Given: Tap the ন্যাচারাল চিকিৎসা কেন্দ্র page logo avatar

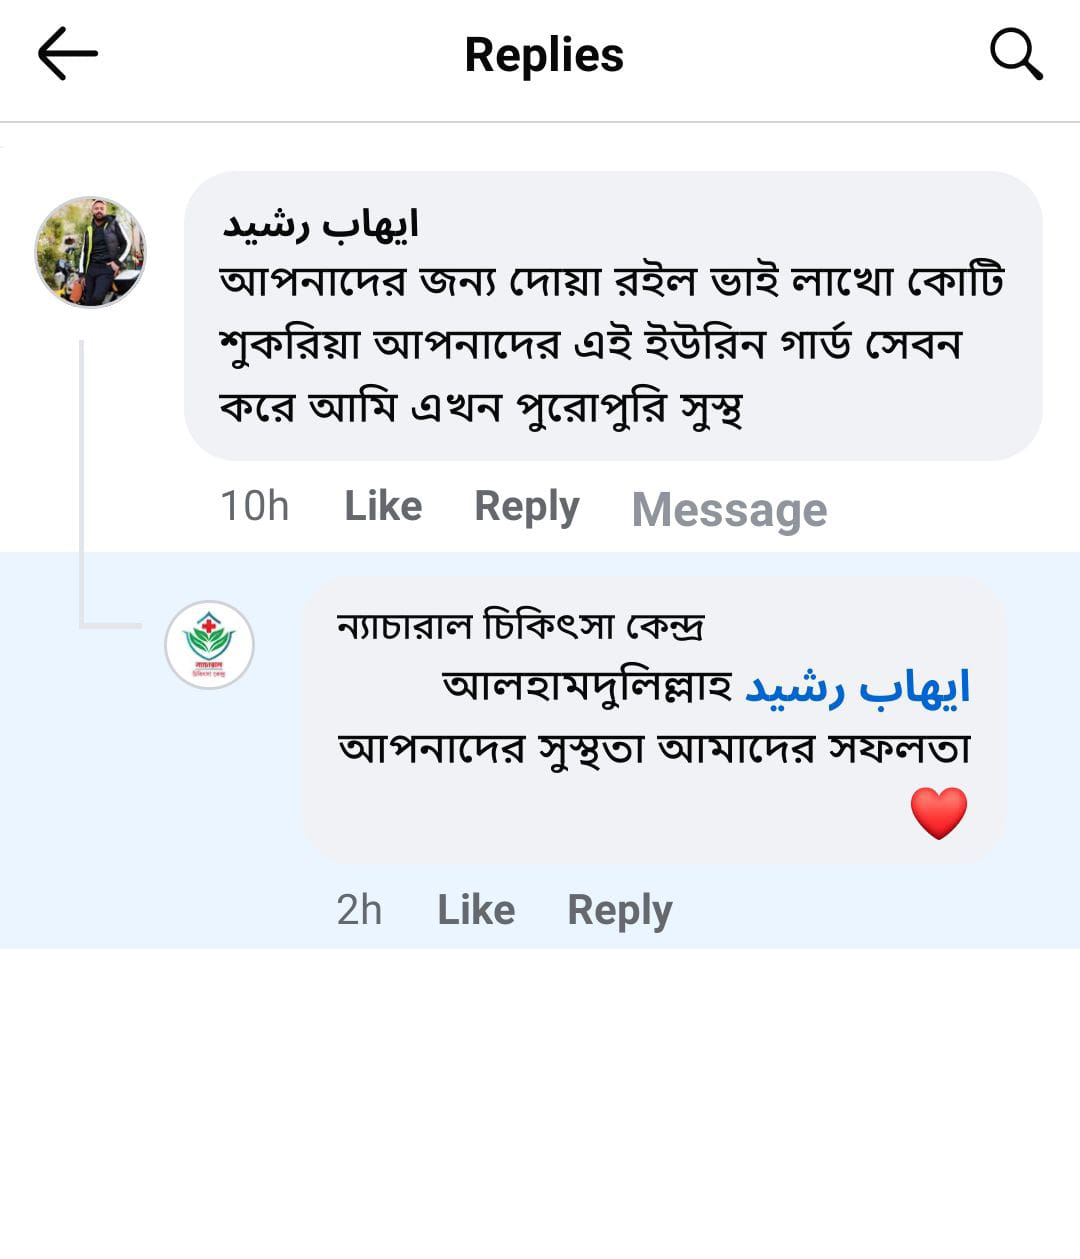Looking at the screenshot, I should tap(209, 645).
